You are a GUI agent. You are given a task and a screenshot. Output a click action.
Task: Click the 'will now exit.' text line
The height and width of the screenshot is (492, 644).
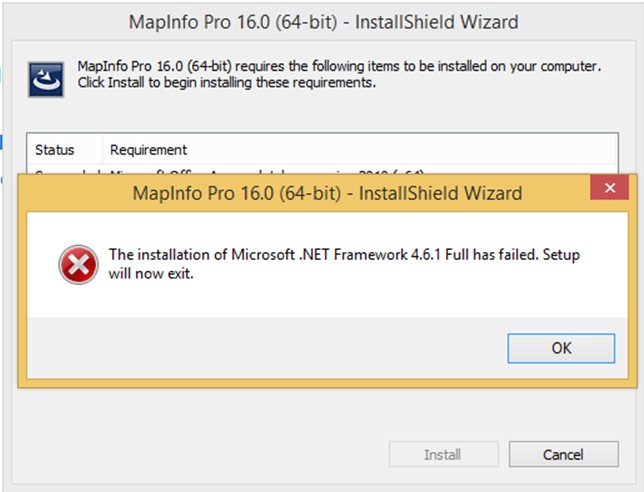[150, 273]
